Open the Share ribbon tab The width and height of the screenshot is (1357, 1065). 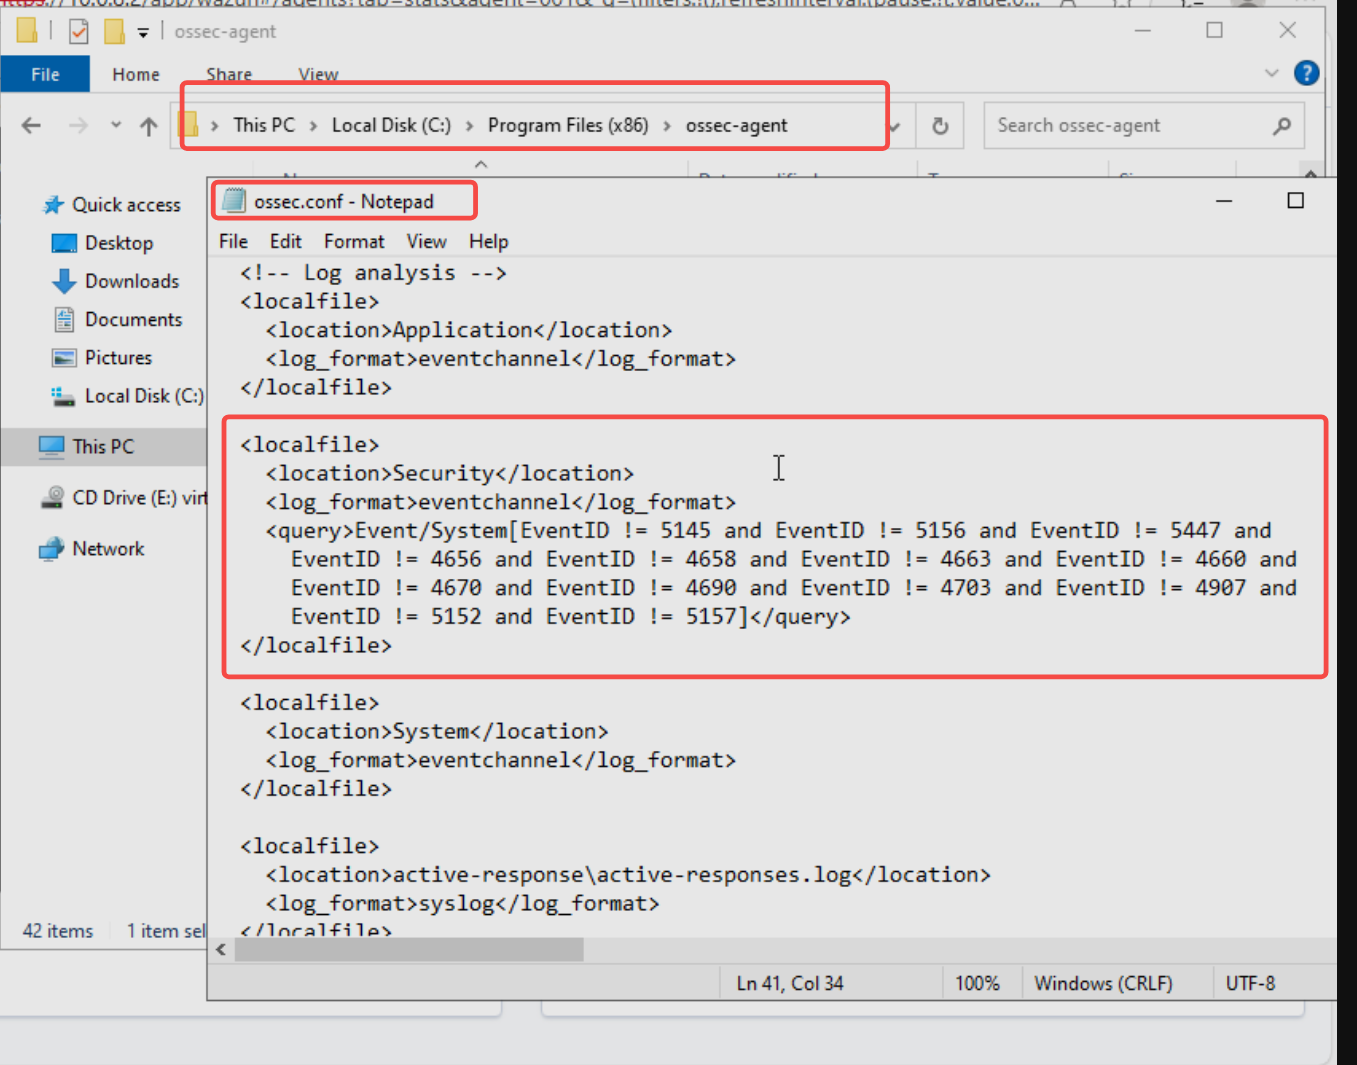[x=229, y=74]
